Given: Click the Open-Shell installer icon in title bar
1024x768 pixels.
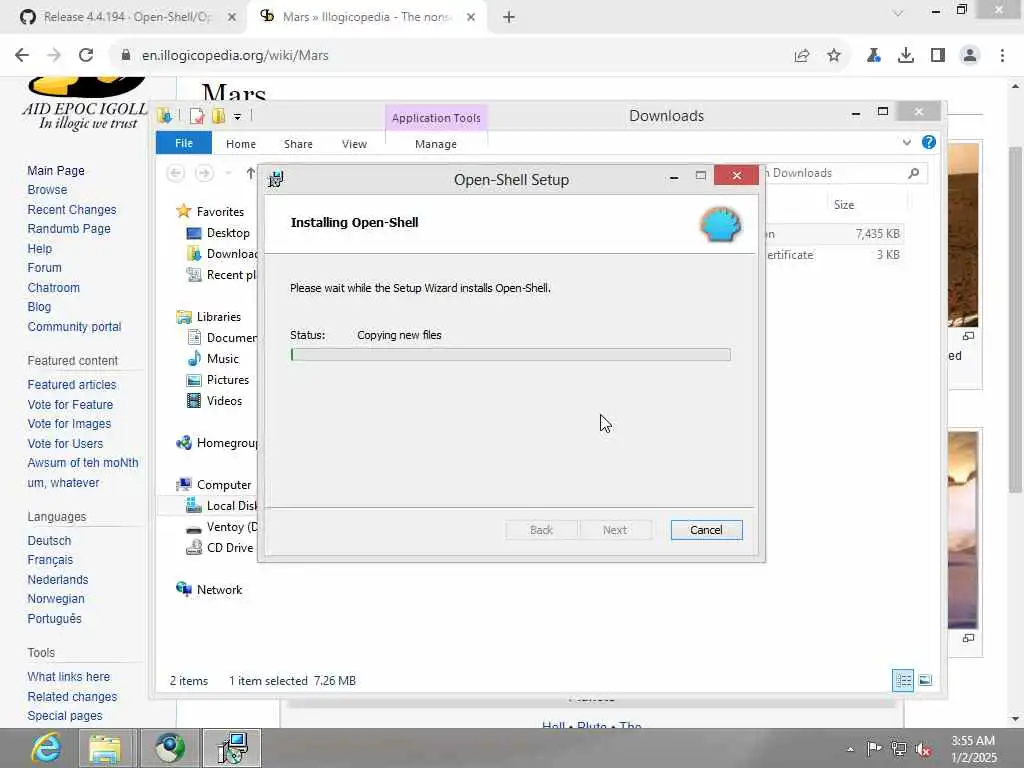Looking at the screenshot, I should 276,178.
